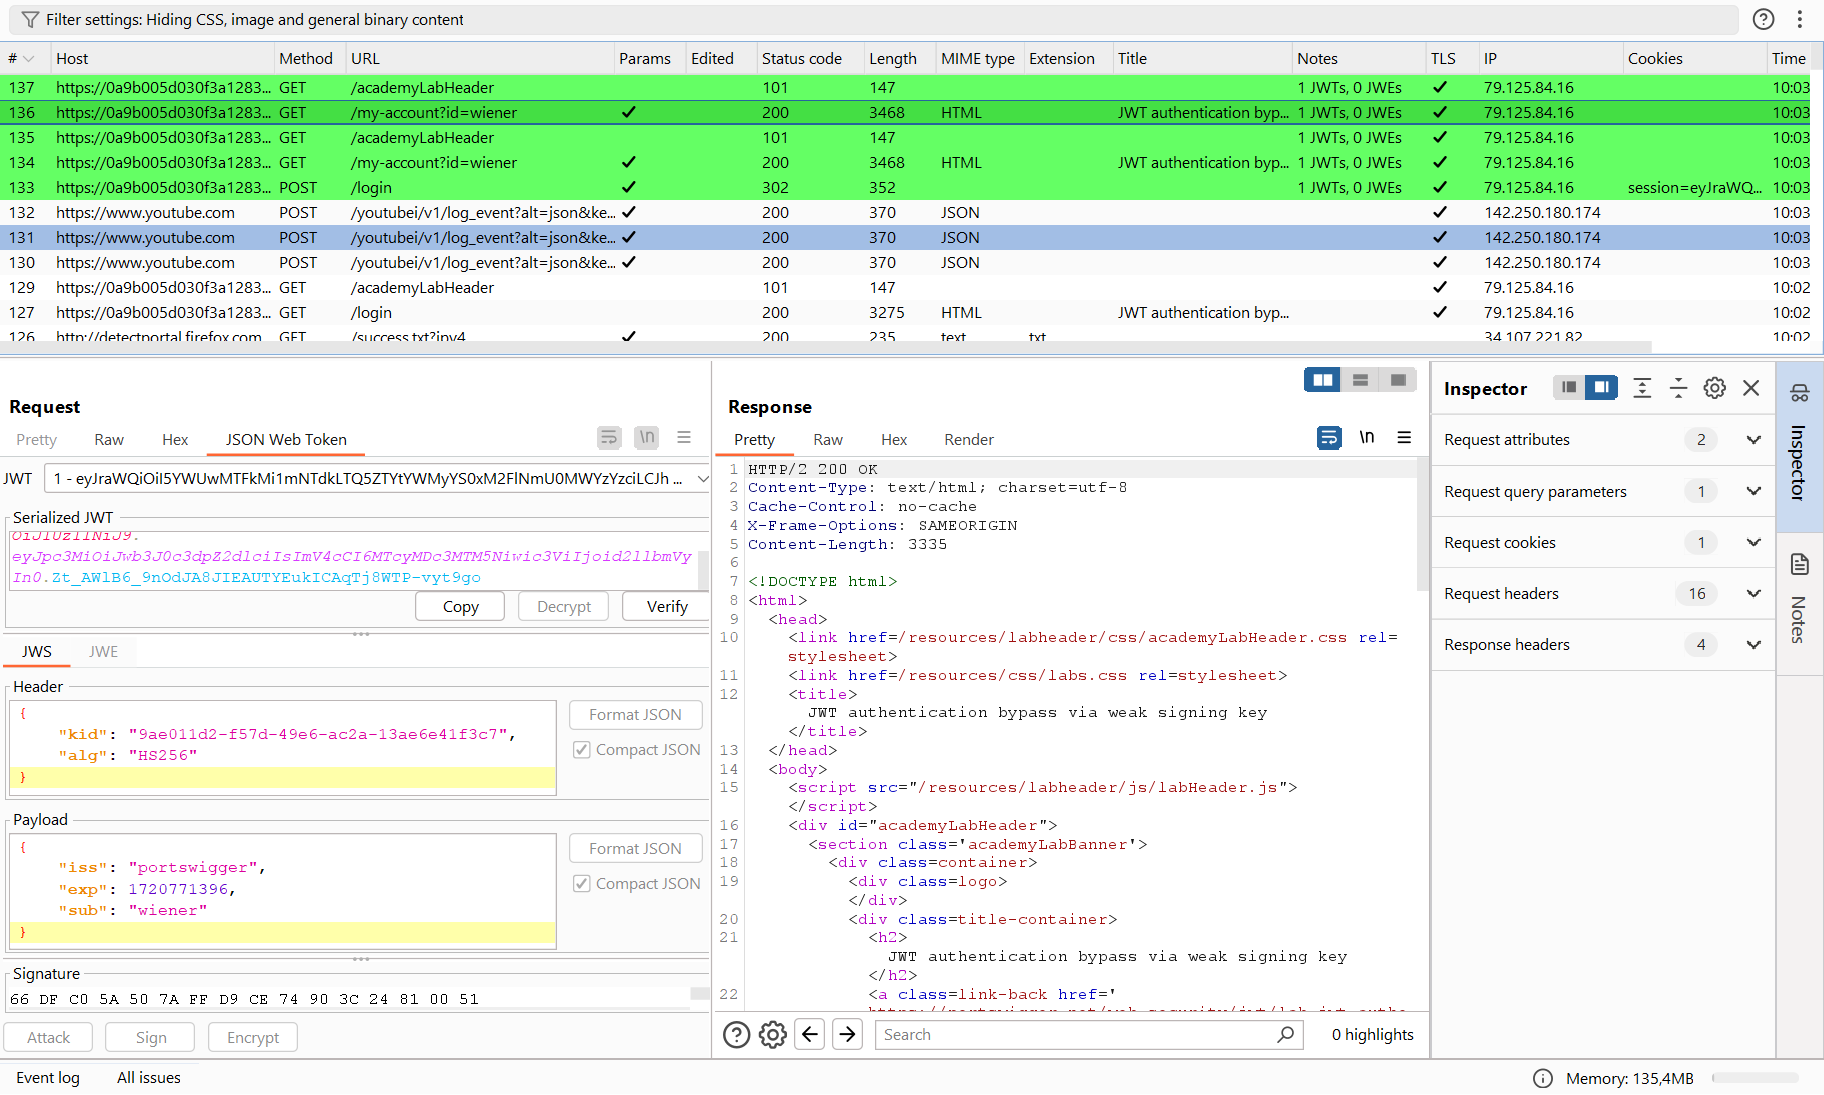Select the JWS tab
This screenshot has height=1095, width=1824.
(37, 652)
